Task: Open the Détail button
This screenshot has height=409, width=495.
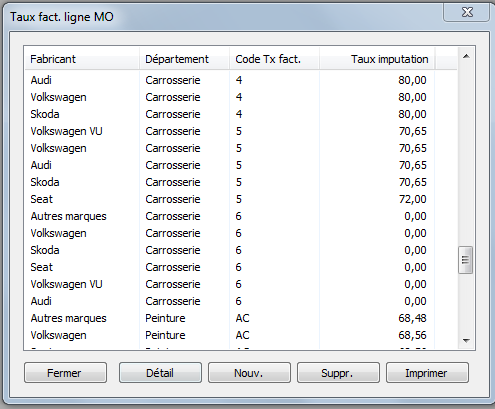Action: (160, 373)
